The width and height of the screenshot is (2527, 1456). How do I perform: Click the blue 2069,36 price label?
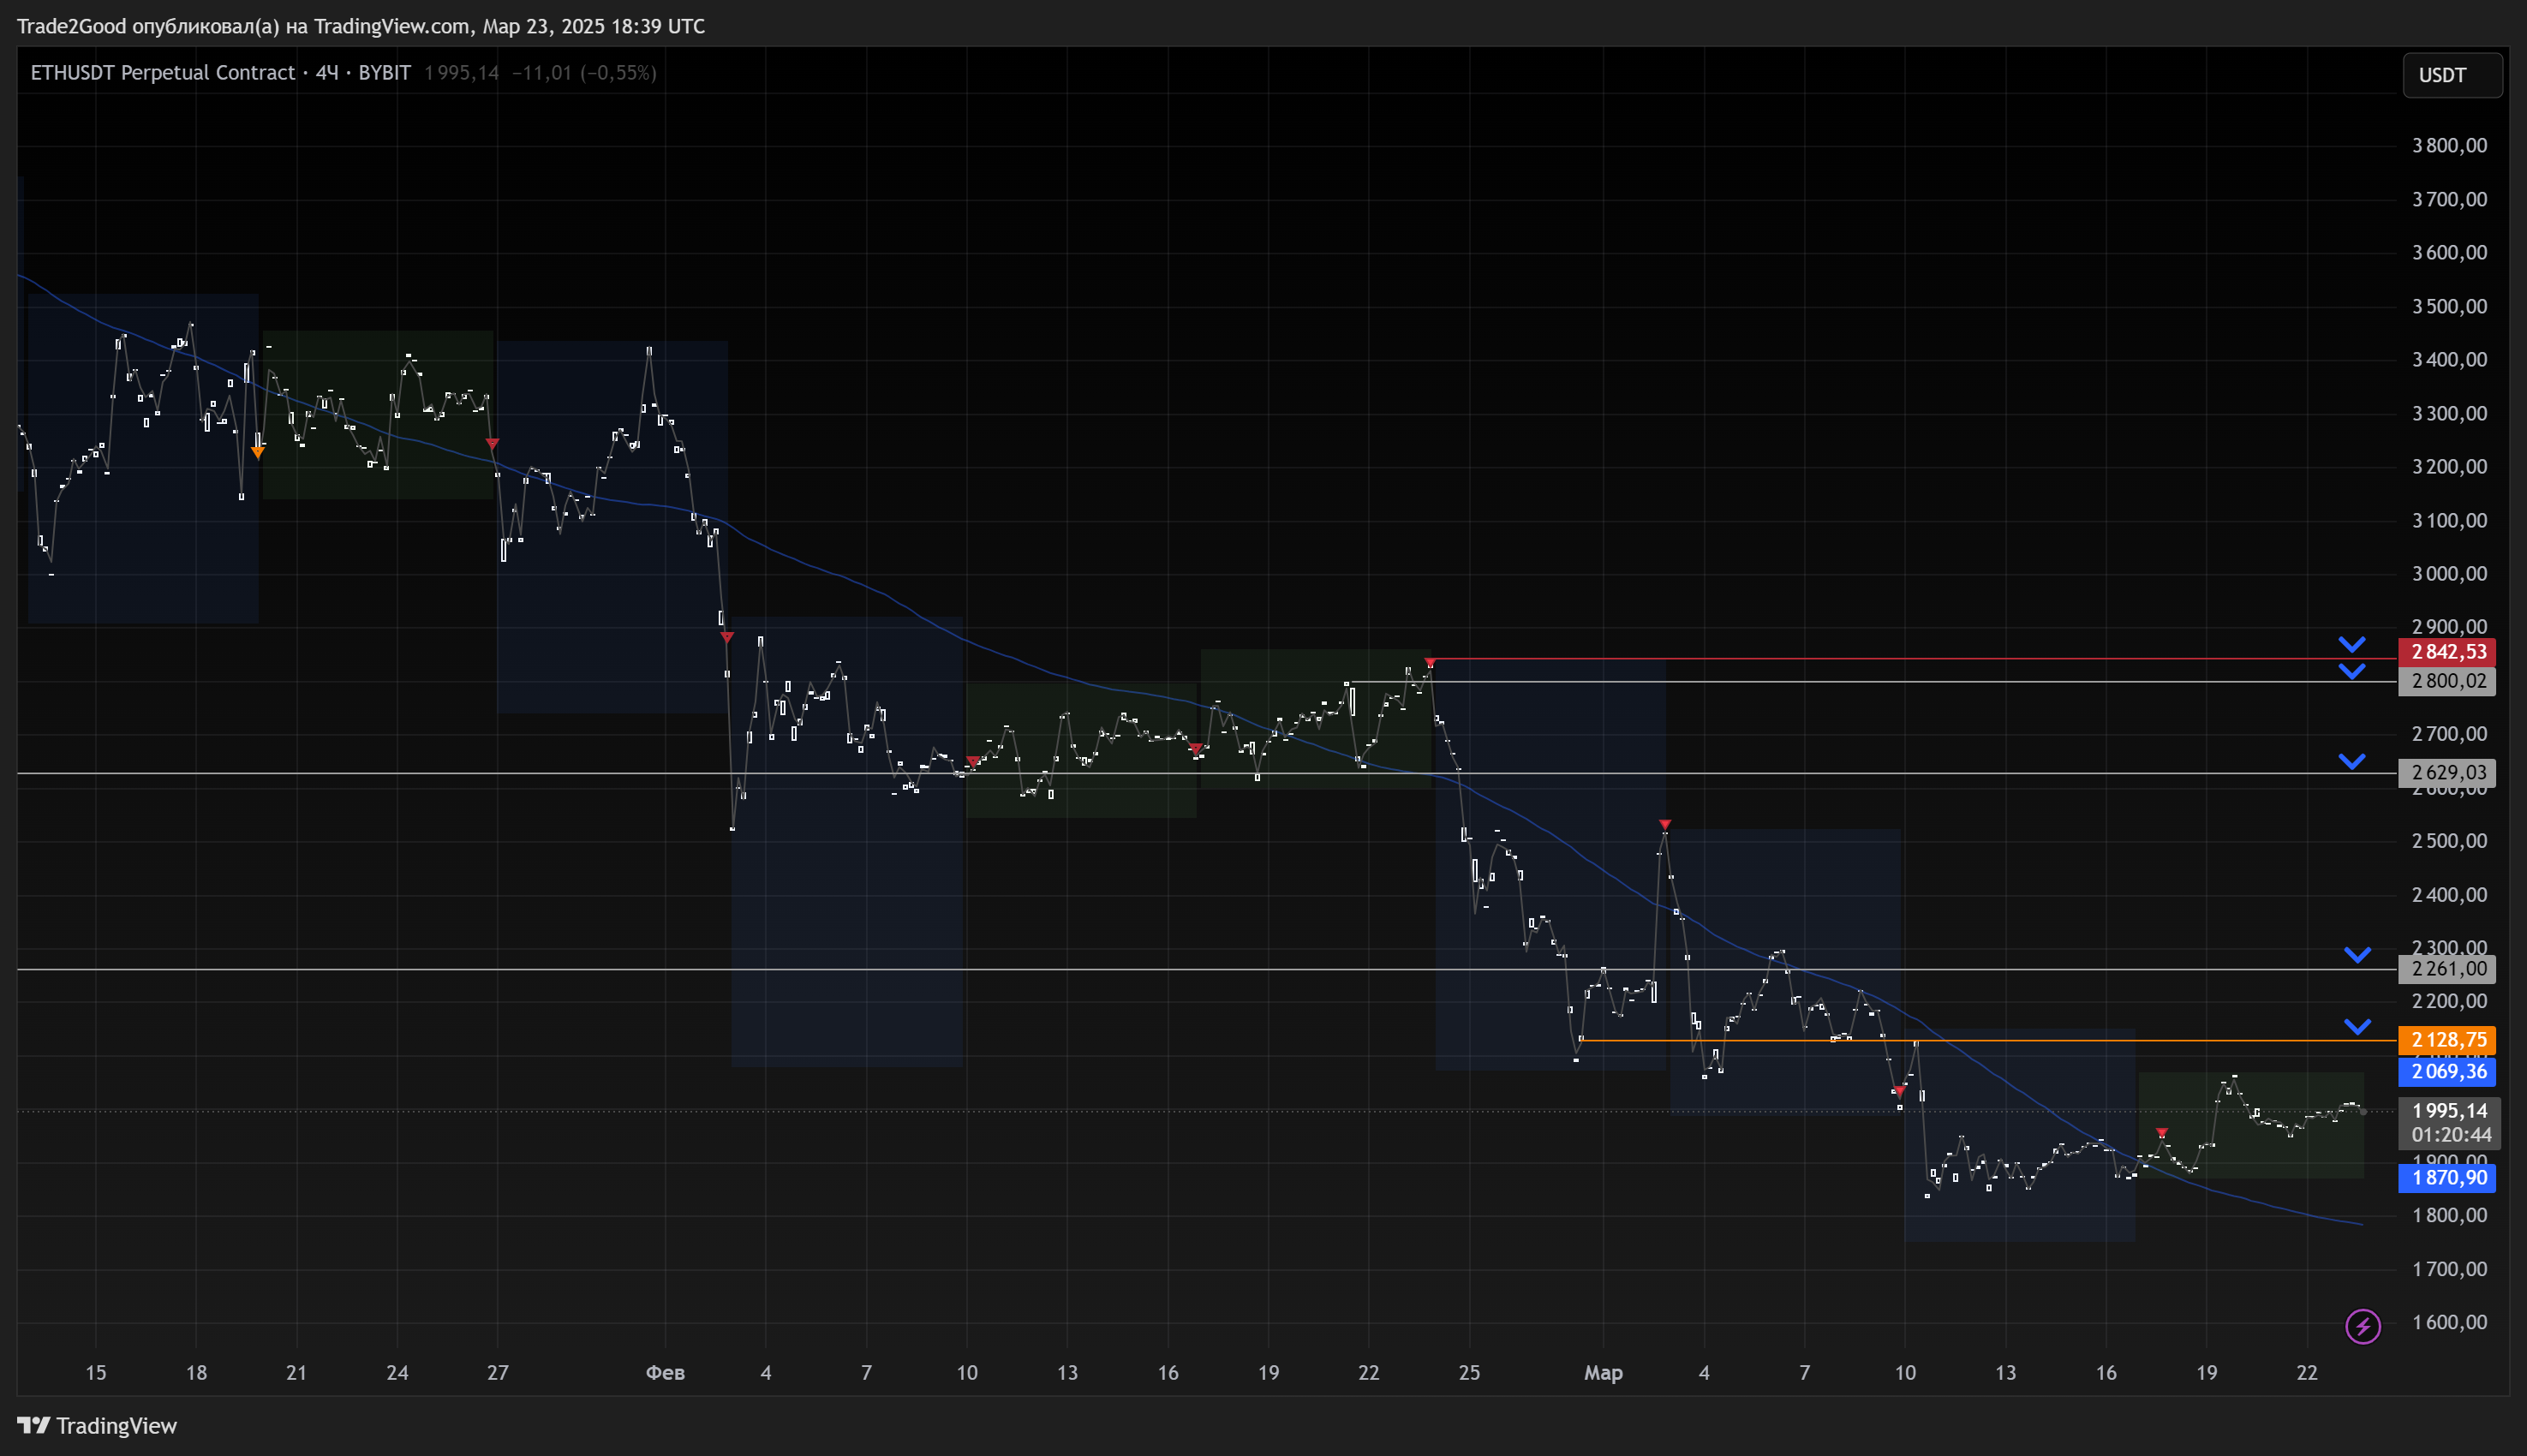(x=2447, y=1072)
